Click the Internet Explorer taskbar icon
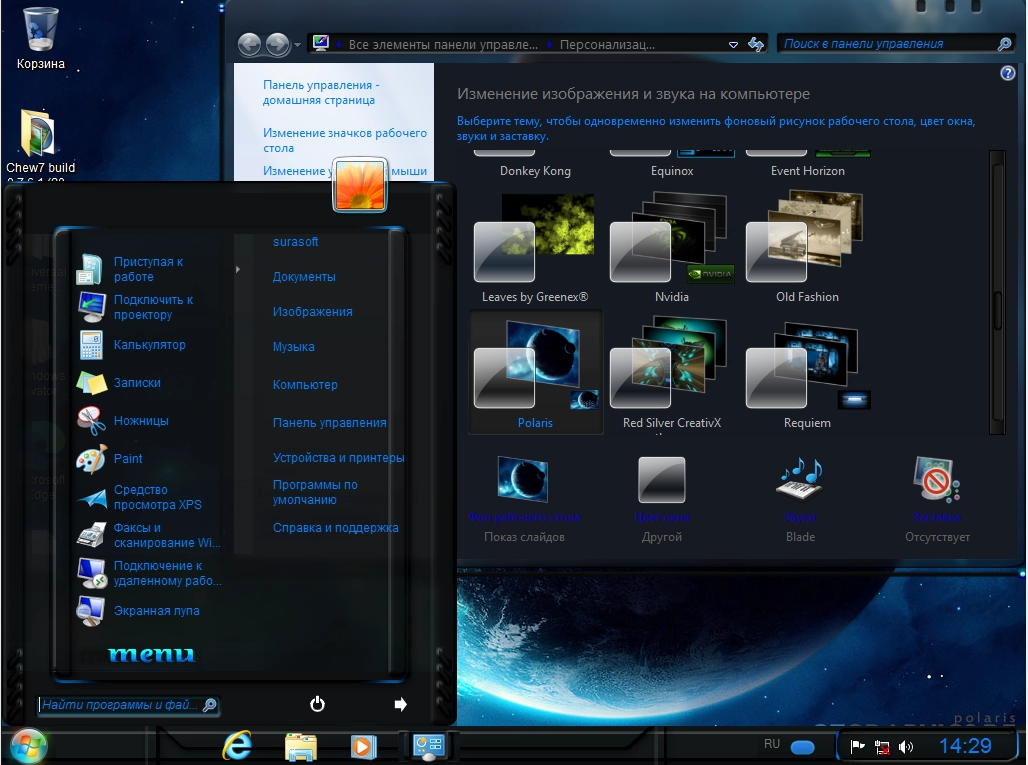The height and width of the screenshot is (765, 1028). tap(237, 745)
